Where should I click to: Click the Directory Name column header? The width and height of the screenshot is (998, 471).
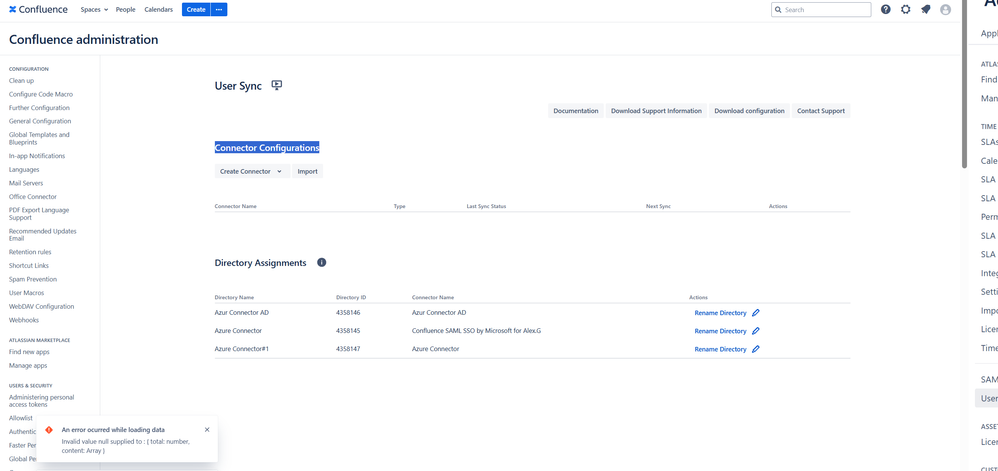click(x=234, y=297)
